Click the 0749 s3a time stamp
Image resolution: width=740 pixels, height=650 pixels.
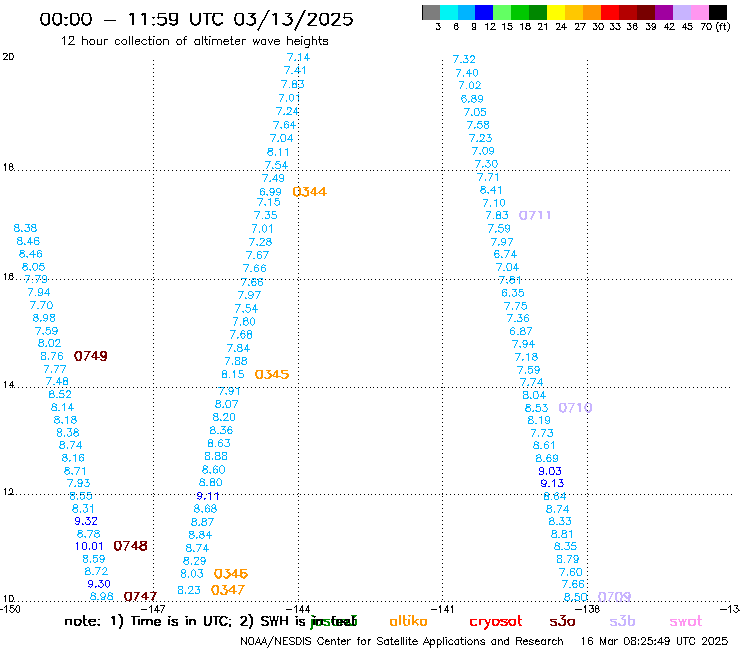pyautogui.click(x=91, y=356)
